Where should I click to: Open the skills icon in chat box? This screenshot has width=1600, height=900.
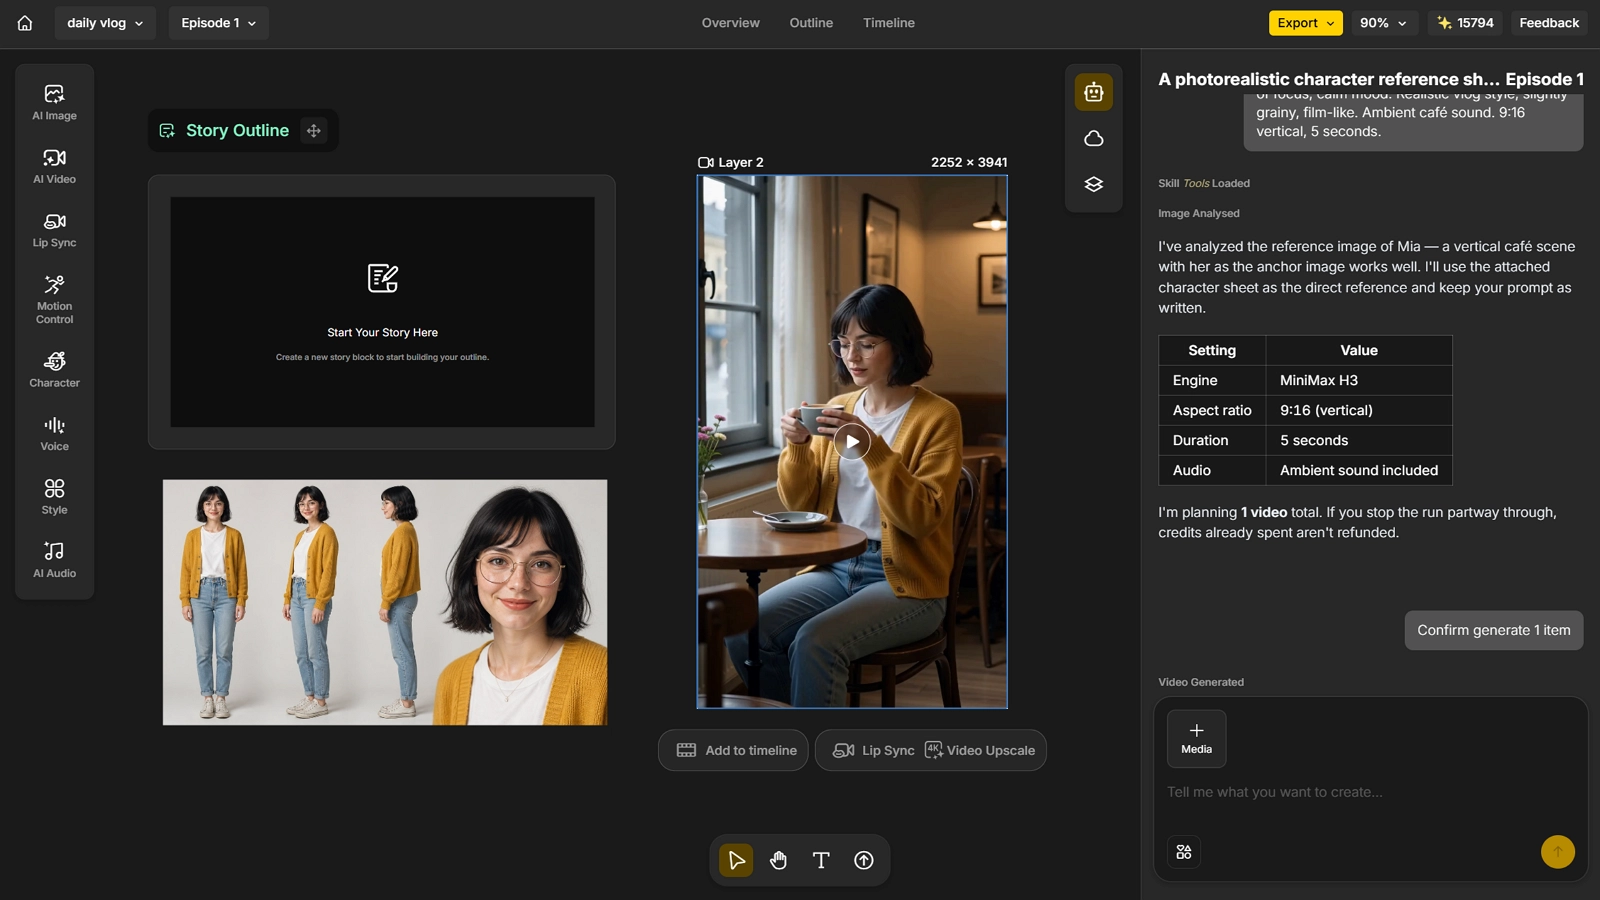click(x=1184, y=852)
